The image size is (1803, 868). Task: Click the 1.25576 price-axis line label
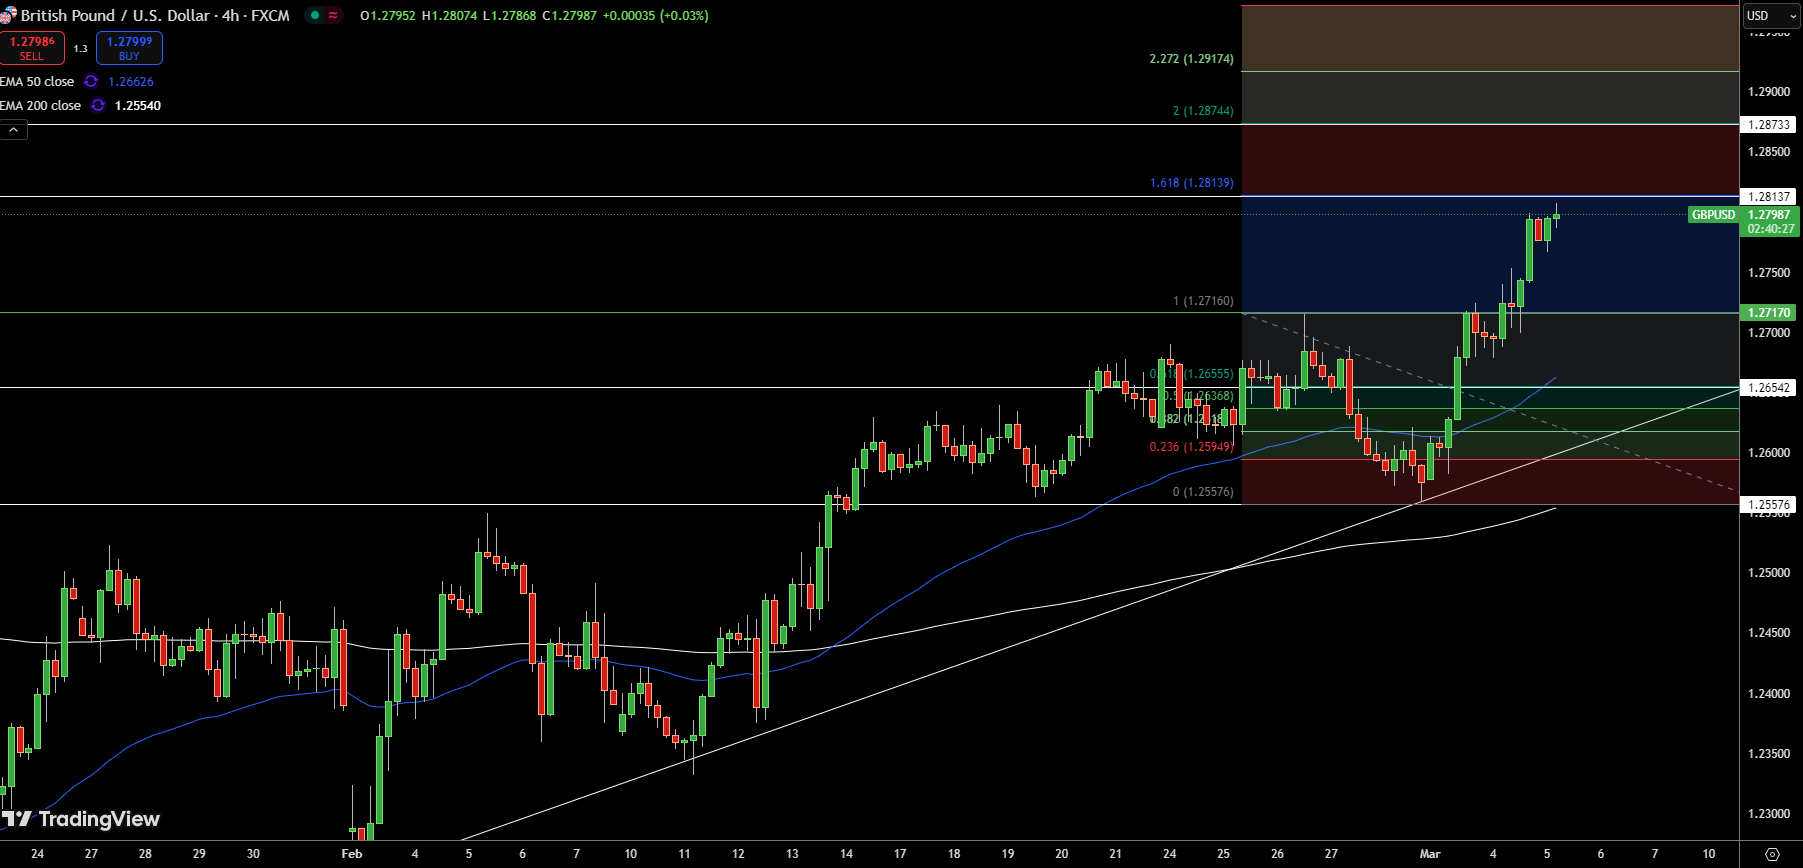[1769, 505]
